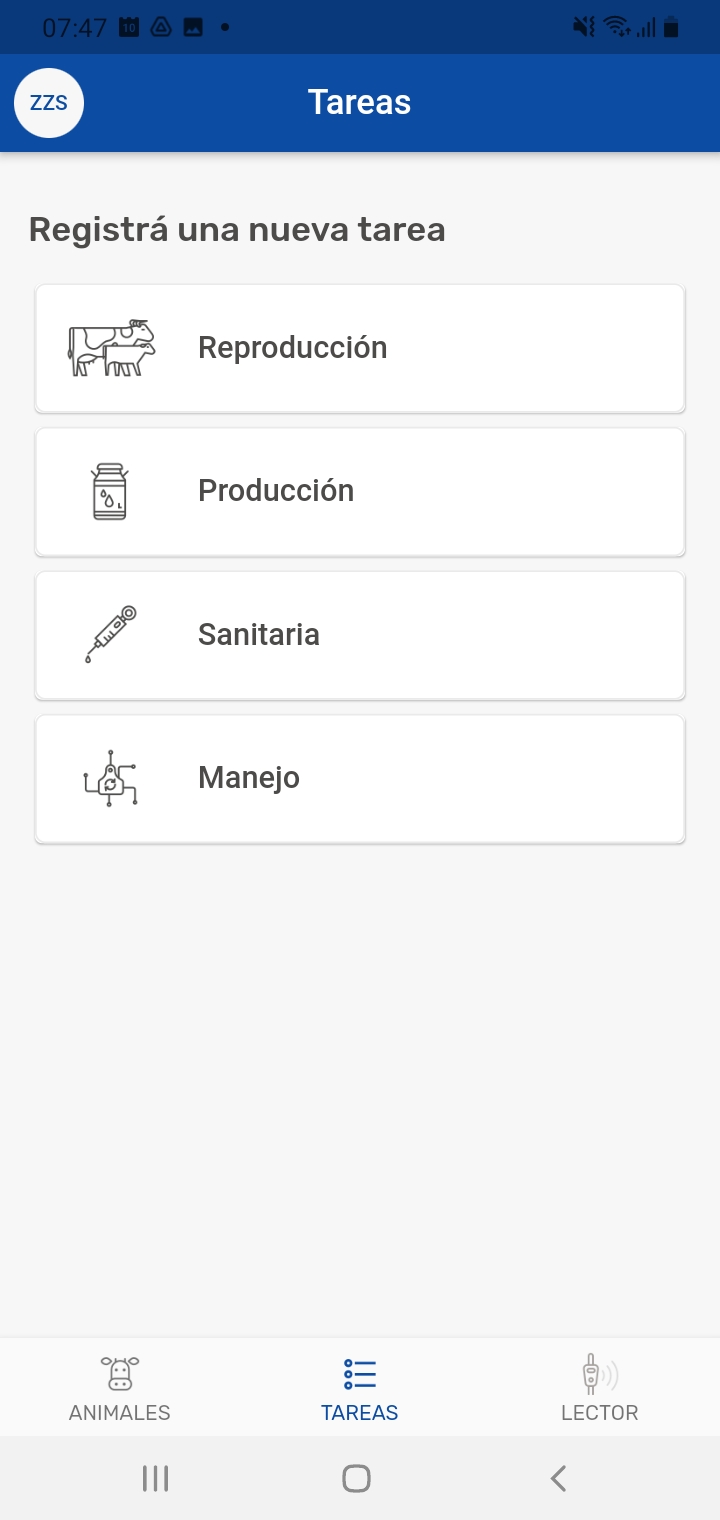
Task: Open the Reproducción task card
Action: (x=360, y=348)
